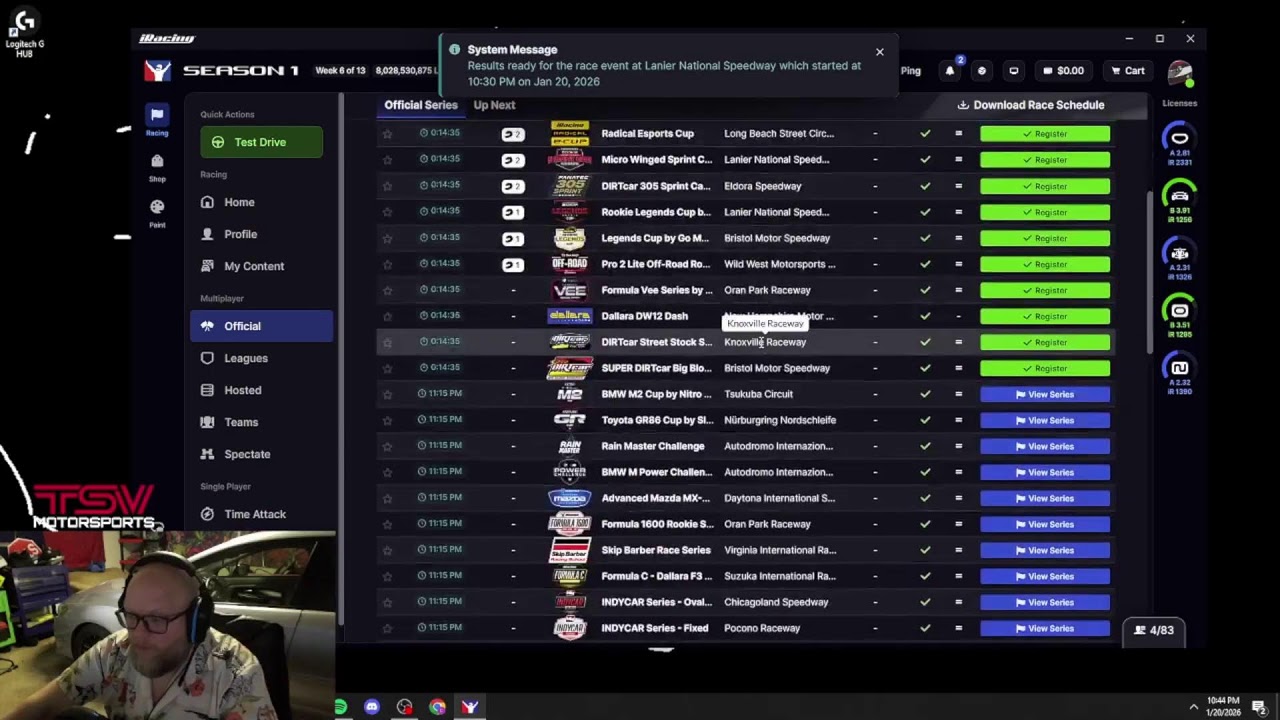Open Hosted sessions in the sidebar

click(261, 390)
